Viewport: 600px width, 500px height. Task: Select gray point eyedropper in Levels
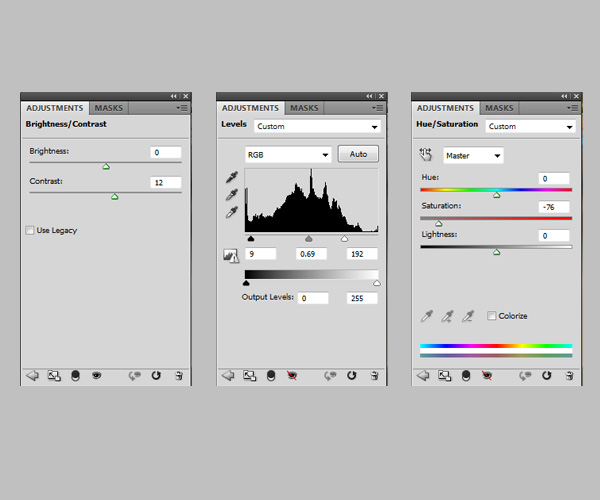pyautogui.click(x=232, y=195)
